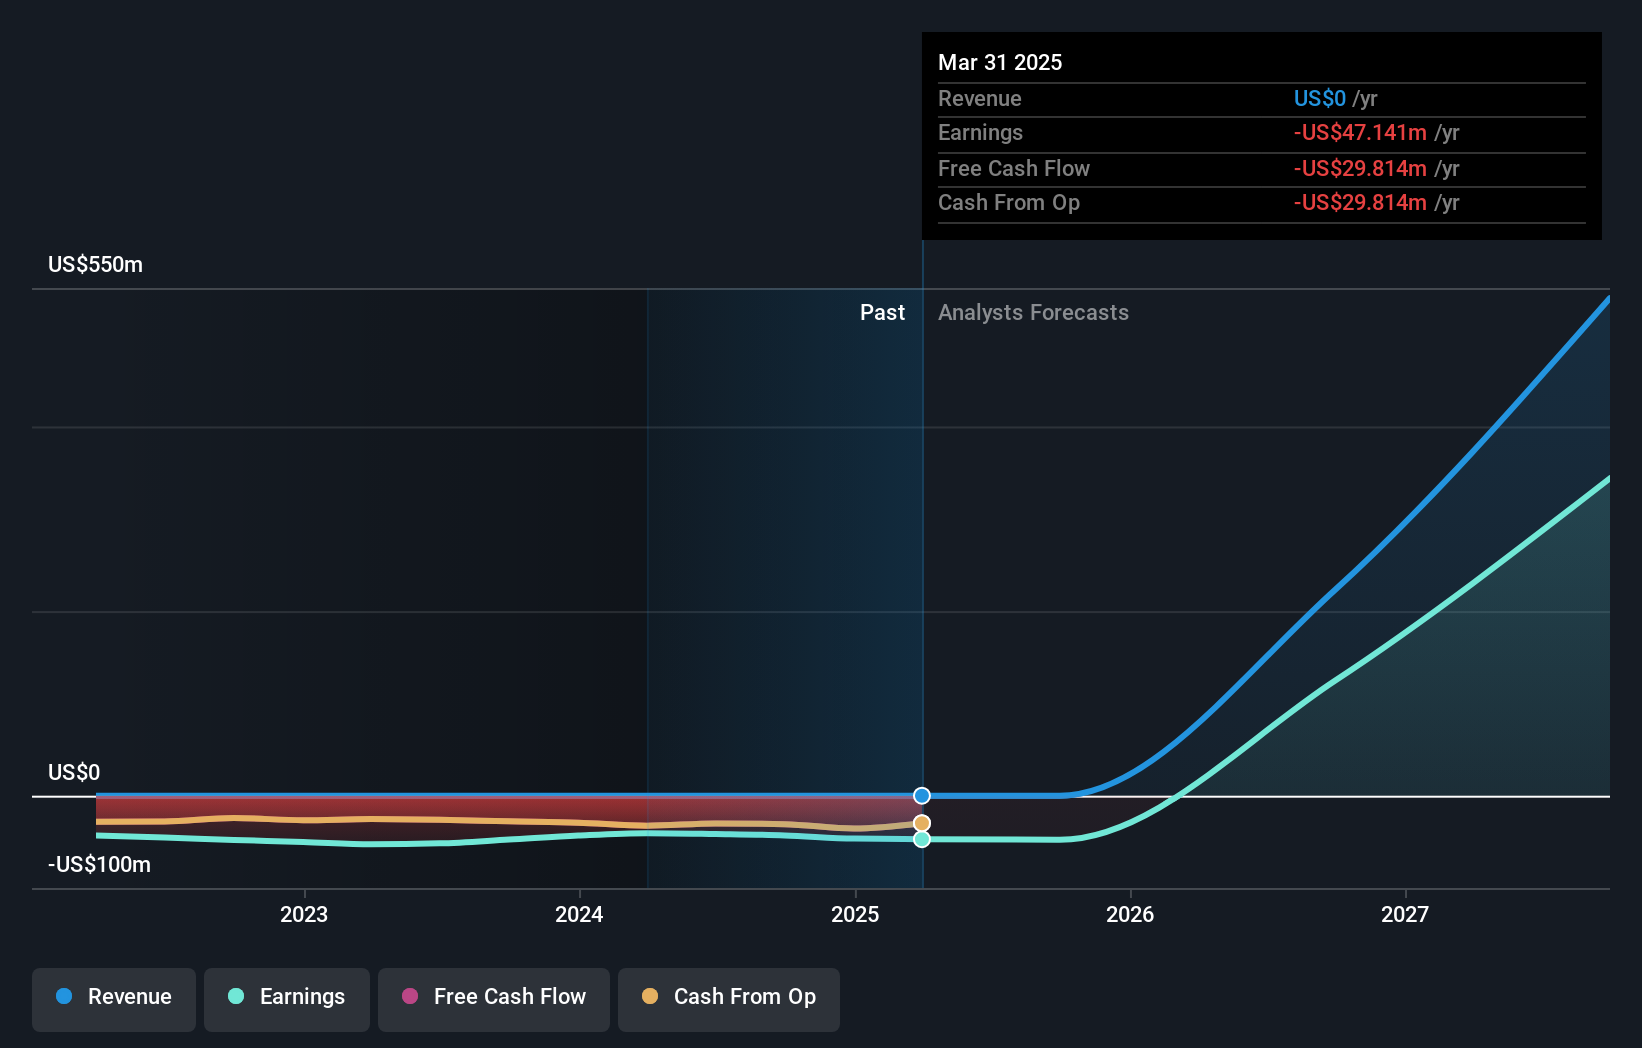Image resolution: width=1642 pixels, height=1048 pixels.
Task: Click the Past section label
Action: (882, 313)
